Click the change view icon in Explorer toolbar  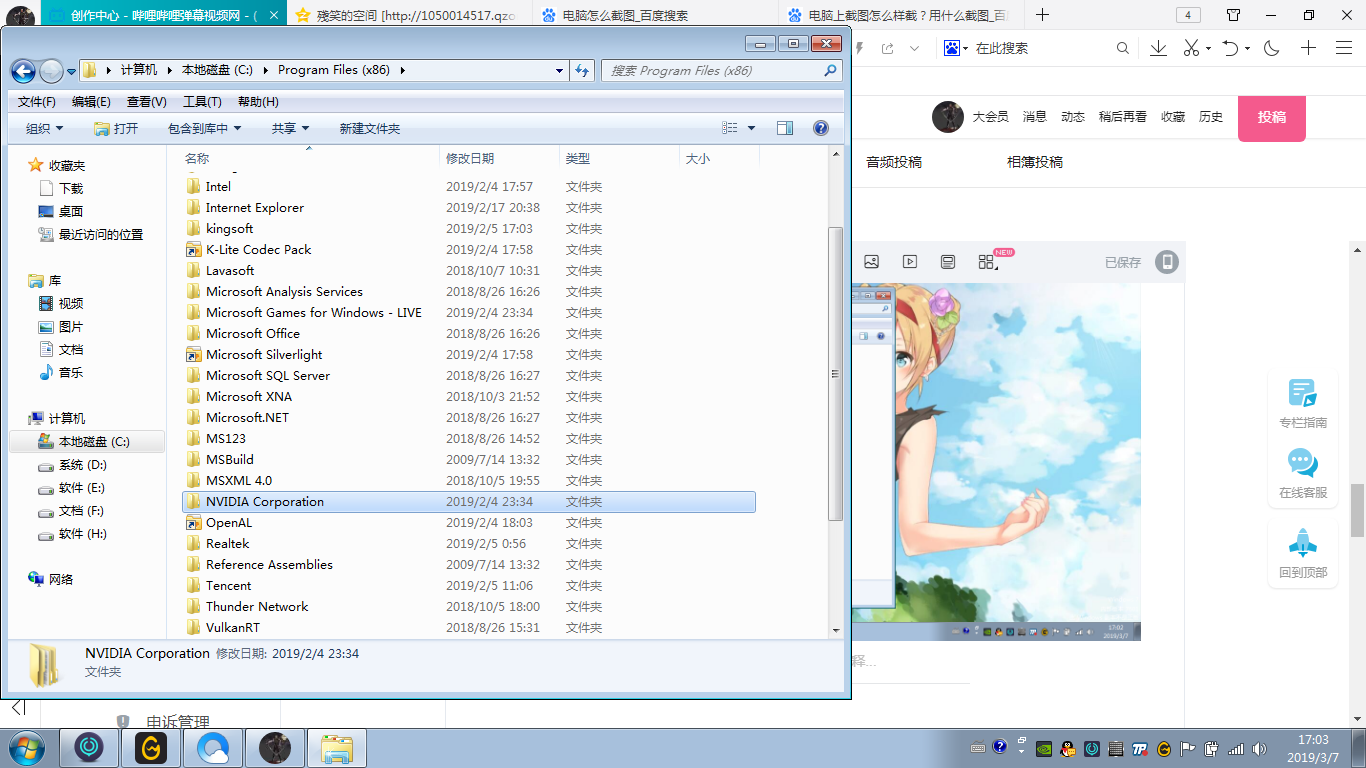[x=730, y=128]
